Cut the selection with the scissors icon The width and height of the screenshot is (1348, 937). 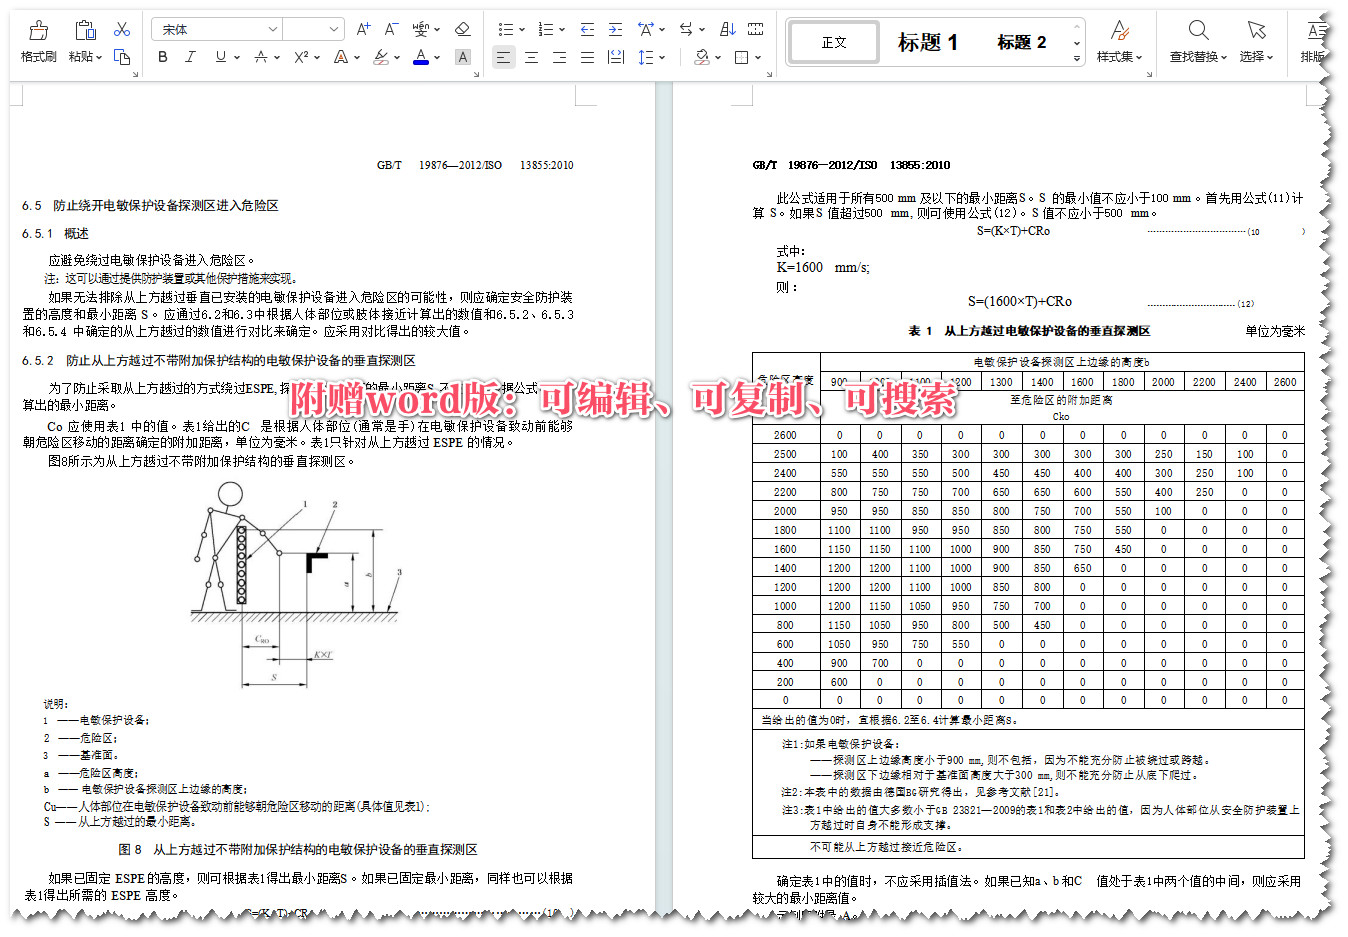[122, 29]
